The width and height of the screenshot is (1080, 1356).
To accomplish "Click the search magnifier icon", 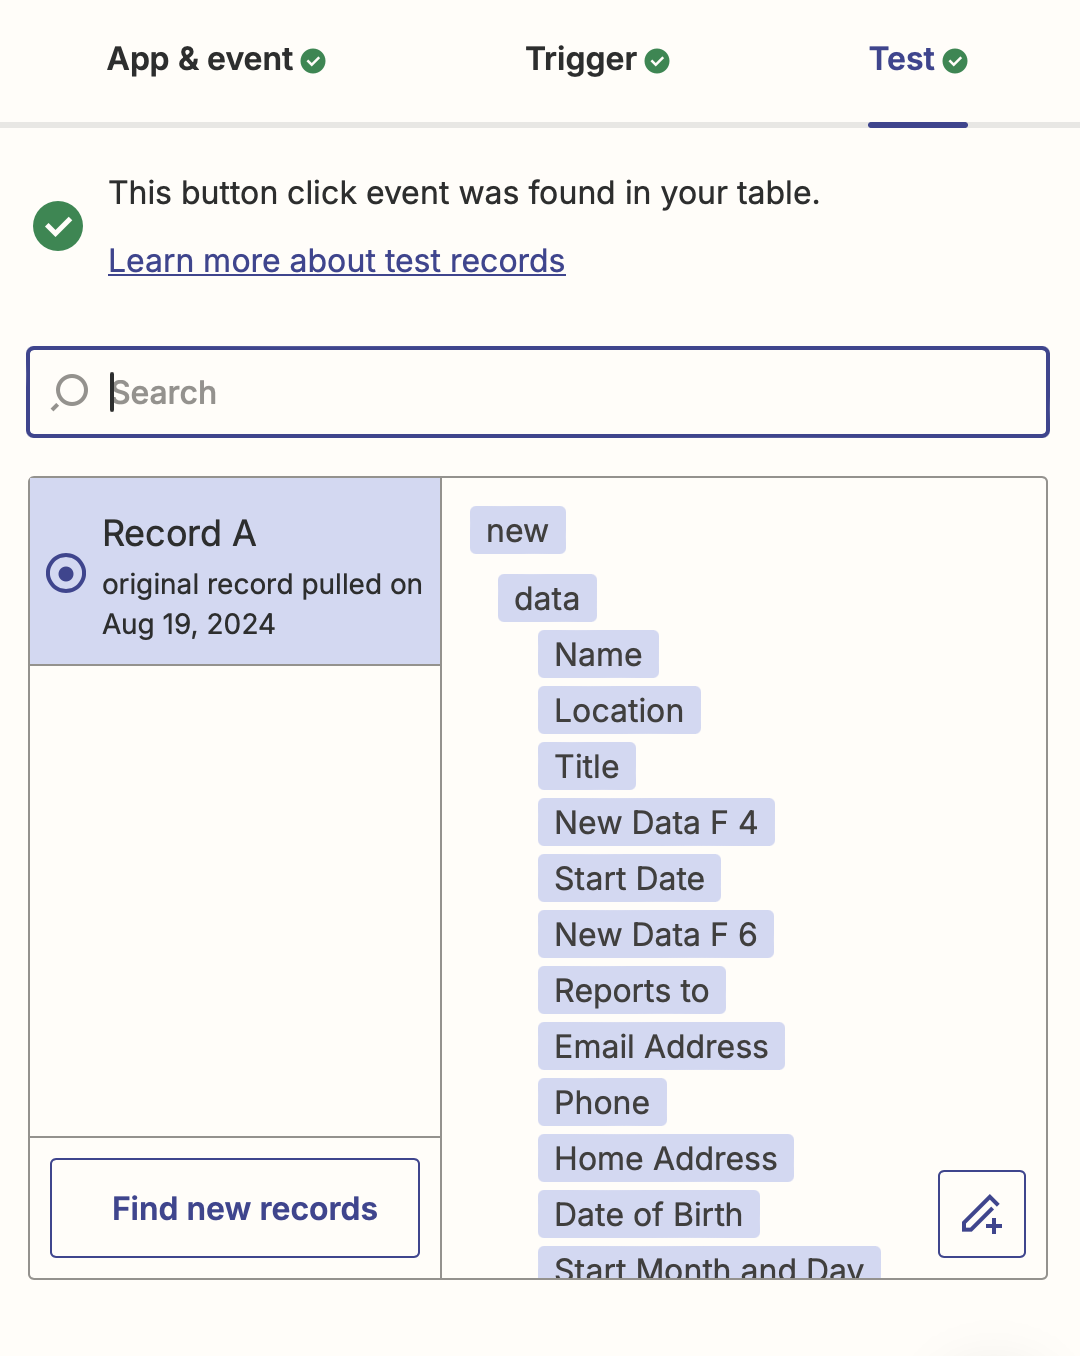I will point(70,392).
